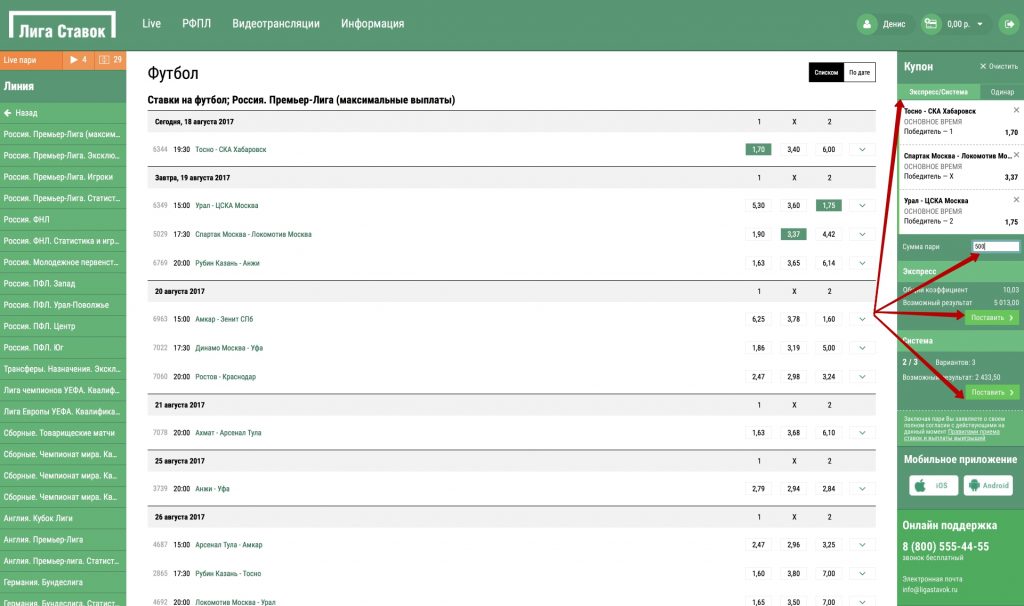Expand more bets for Рубин Казань - Анжи
This screenshot has height=606, width=1024.
pos(862,263)
